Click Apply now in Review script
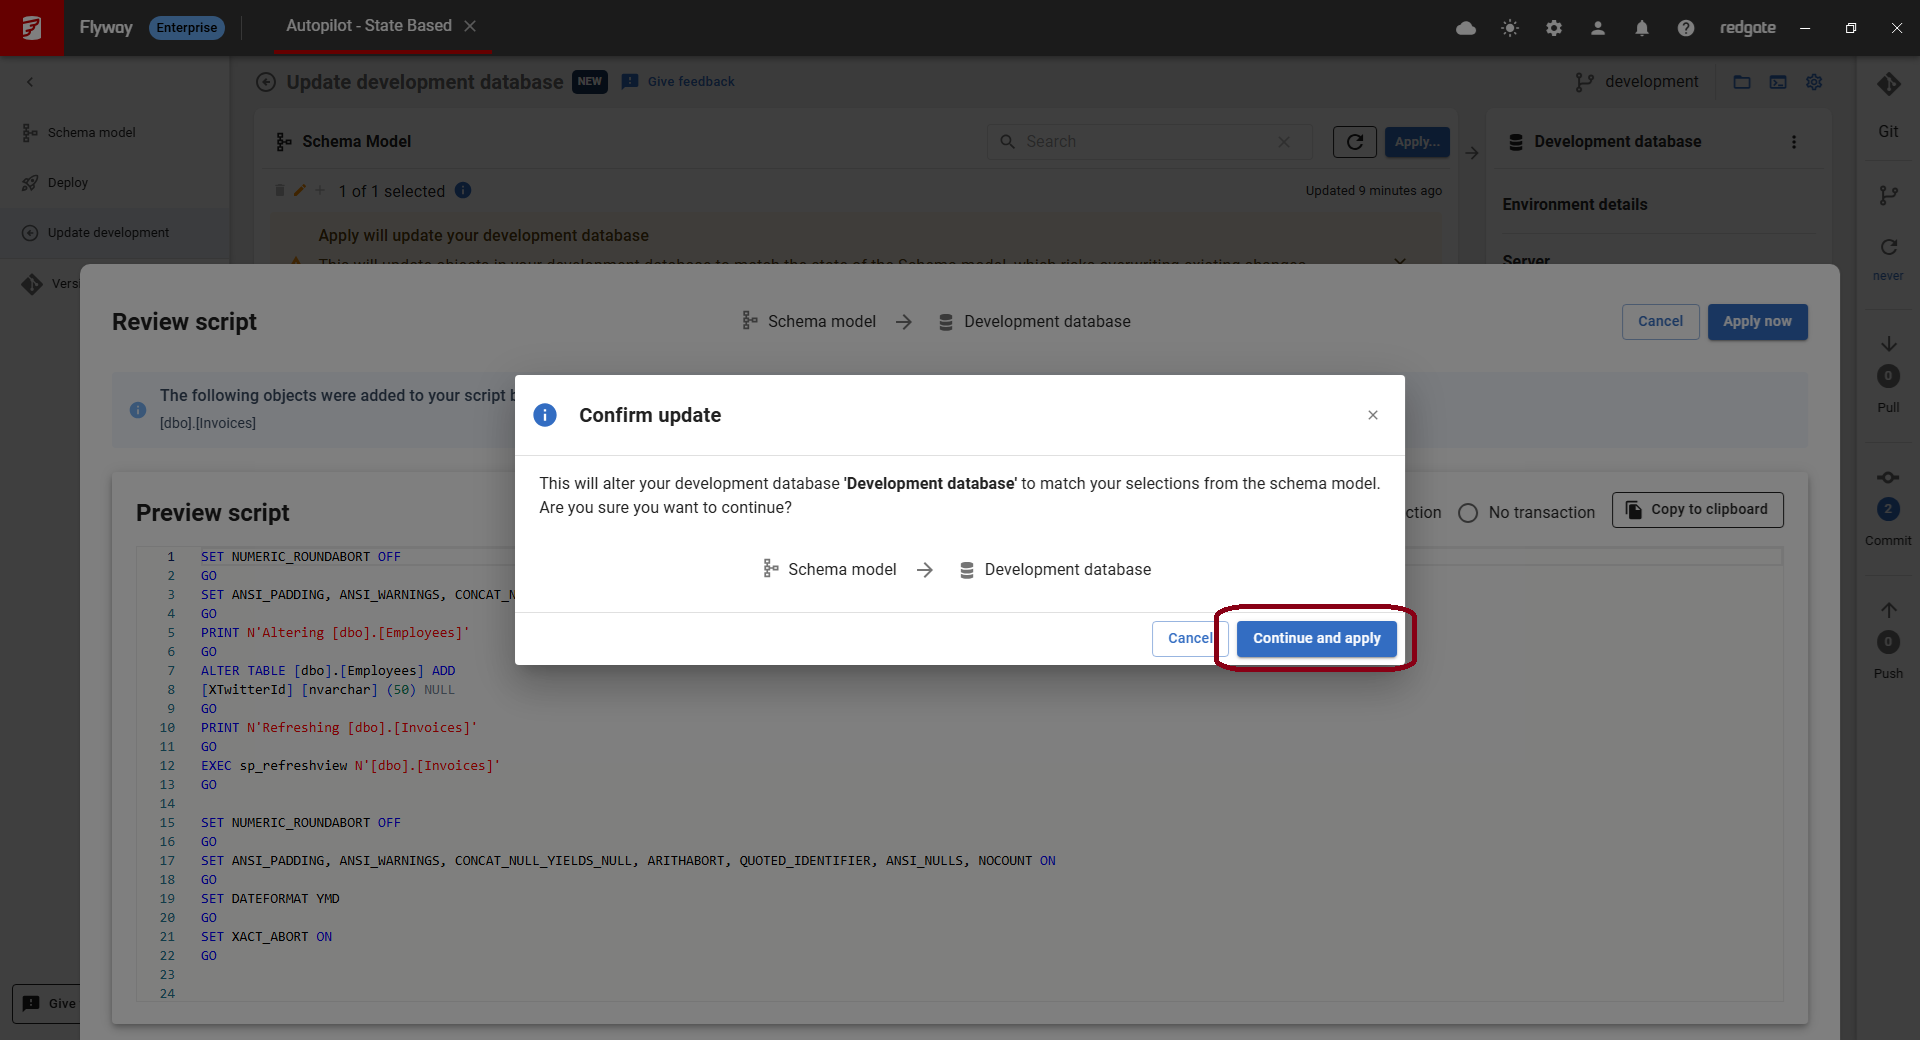Image resolution: width=1920 pixels, height=1040 pixels. click(1757, 321)
